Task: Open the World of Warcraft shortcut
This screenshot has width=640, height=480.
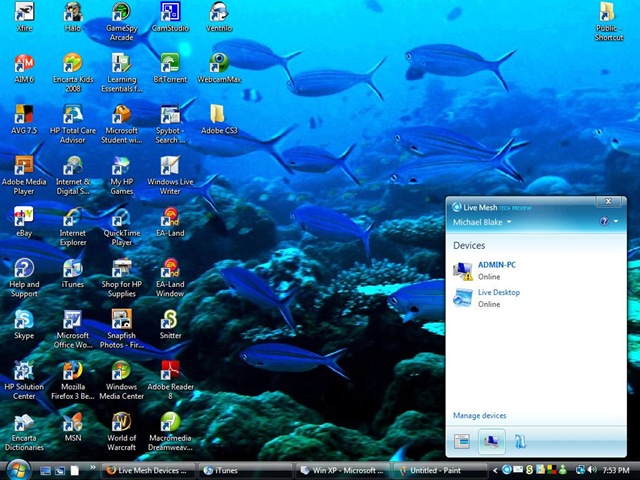Action: 122,431
